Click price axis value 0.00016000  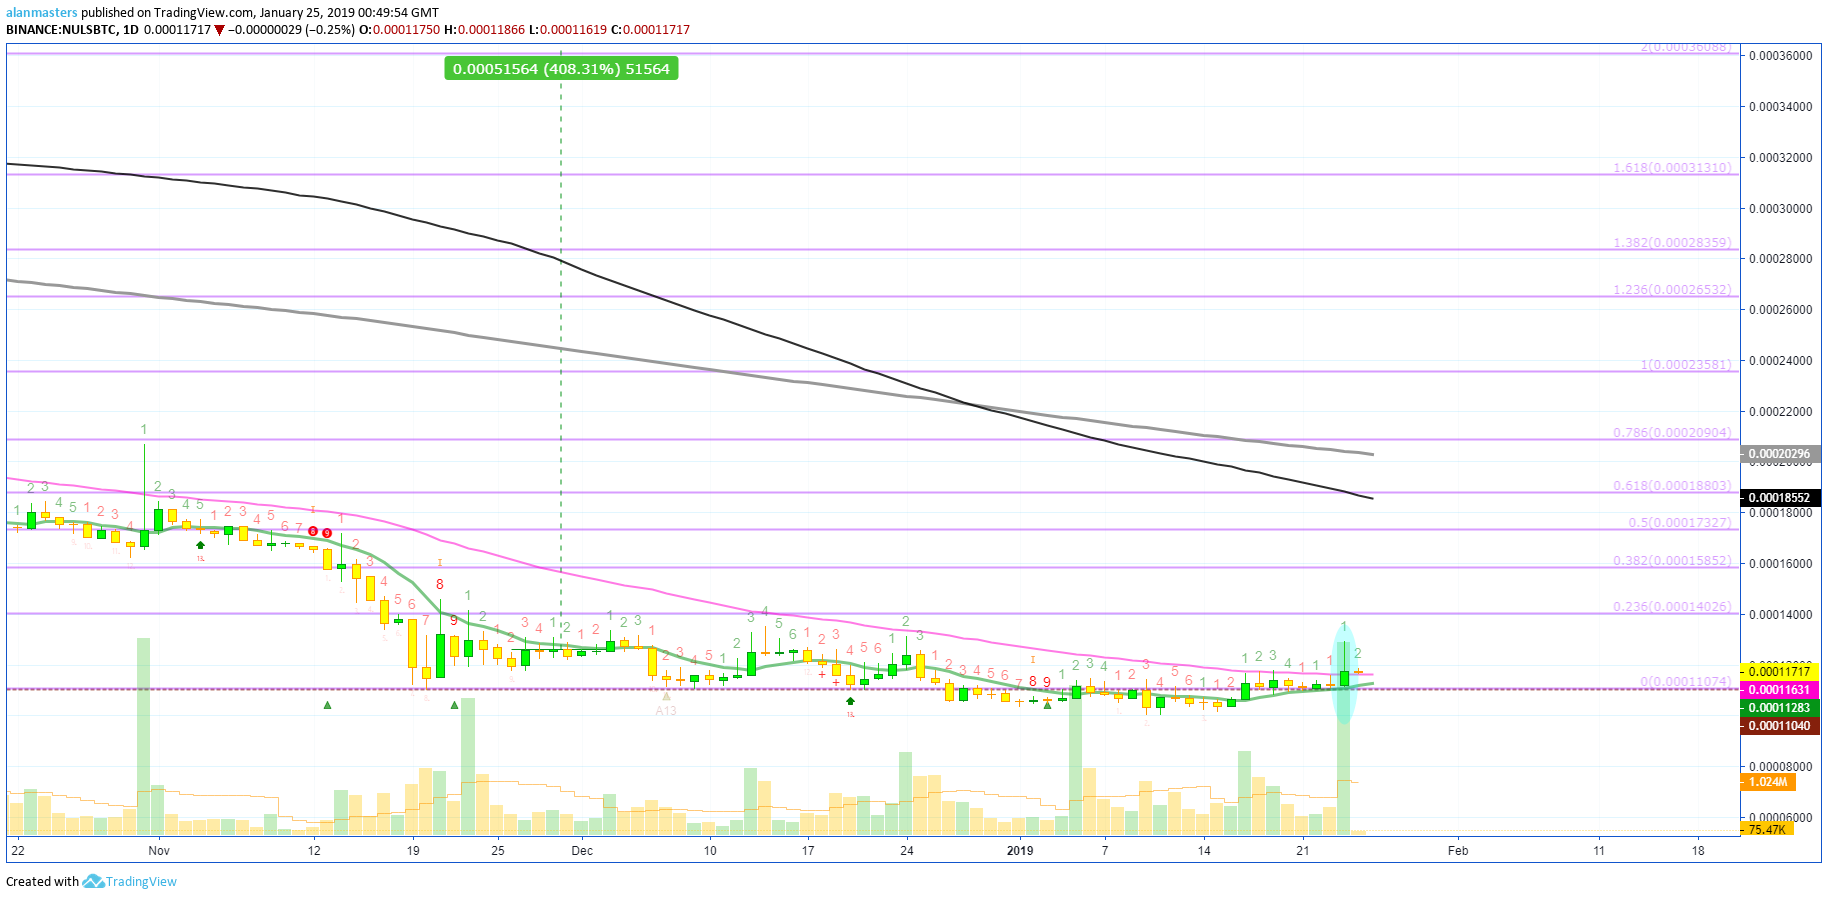[x=1780, y=564]
